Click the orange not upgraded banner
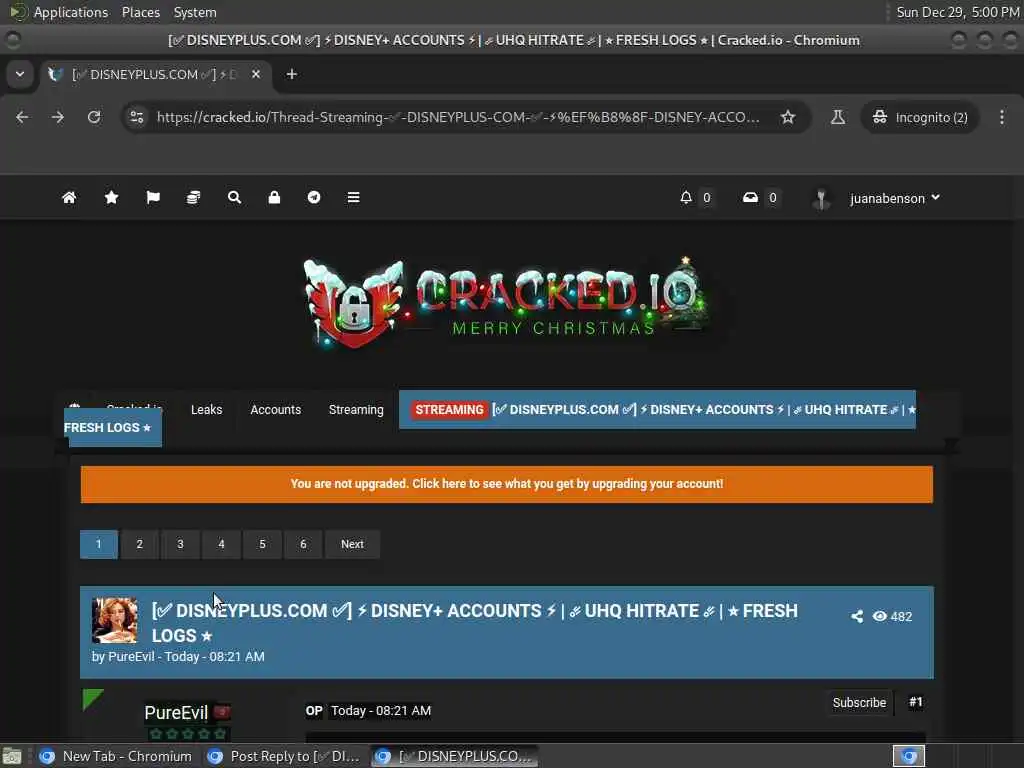Screen dimensions: 1024x768 pyautogui.click(x=507, y=484)
